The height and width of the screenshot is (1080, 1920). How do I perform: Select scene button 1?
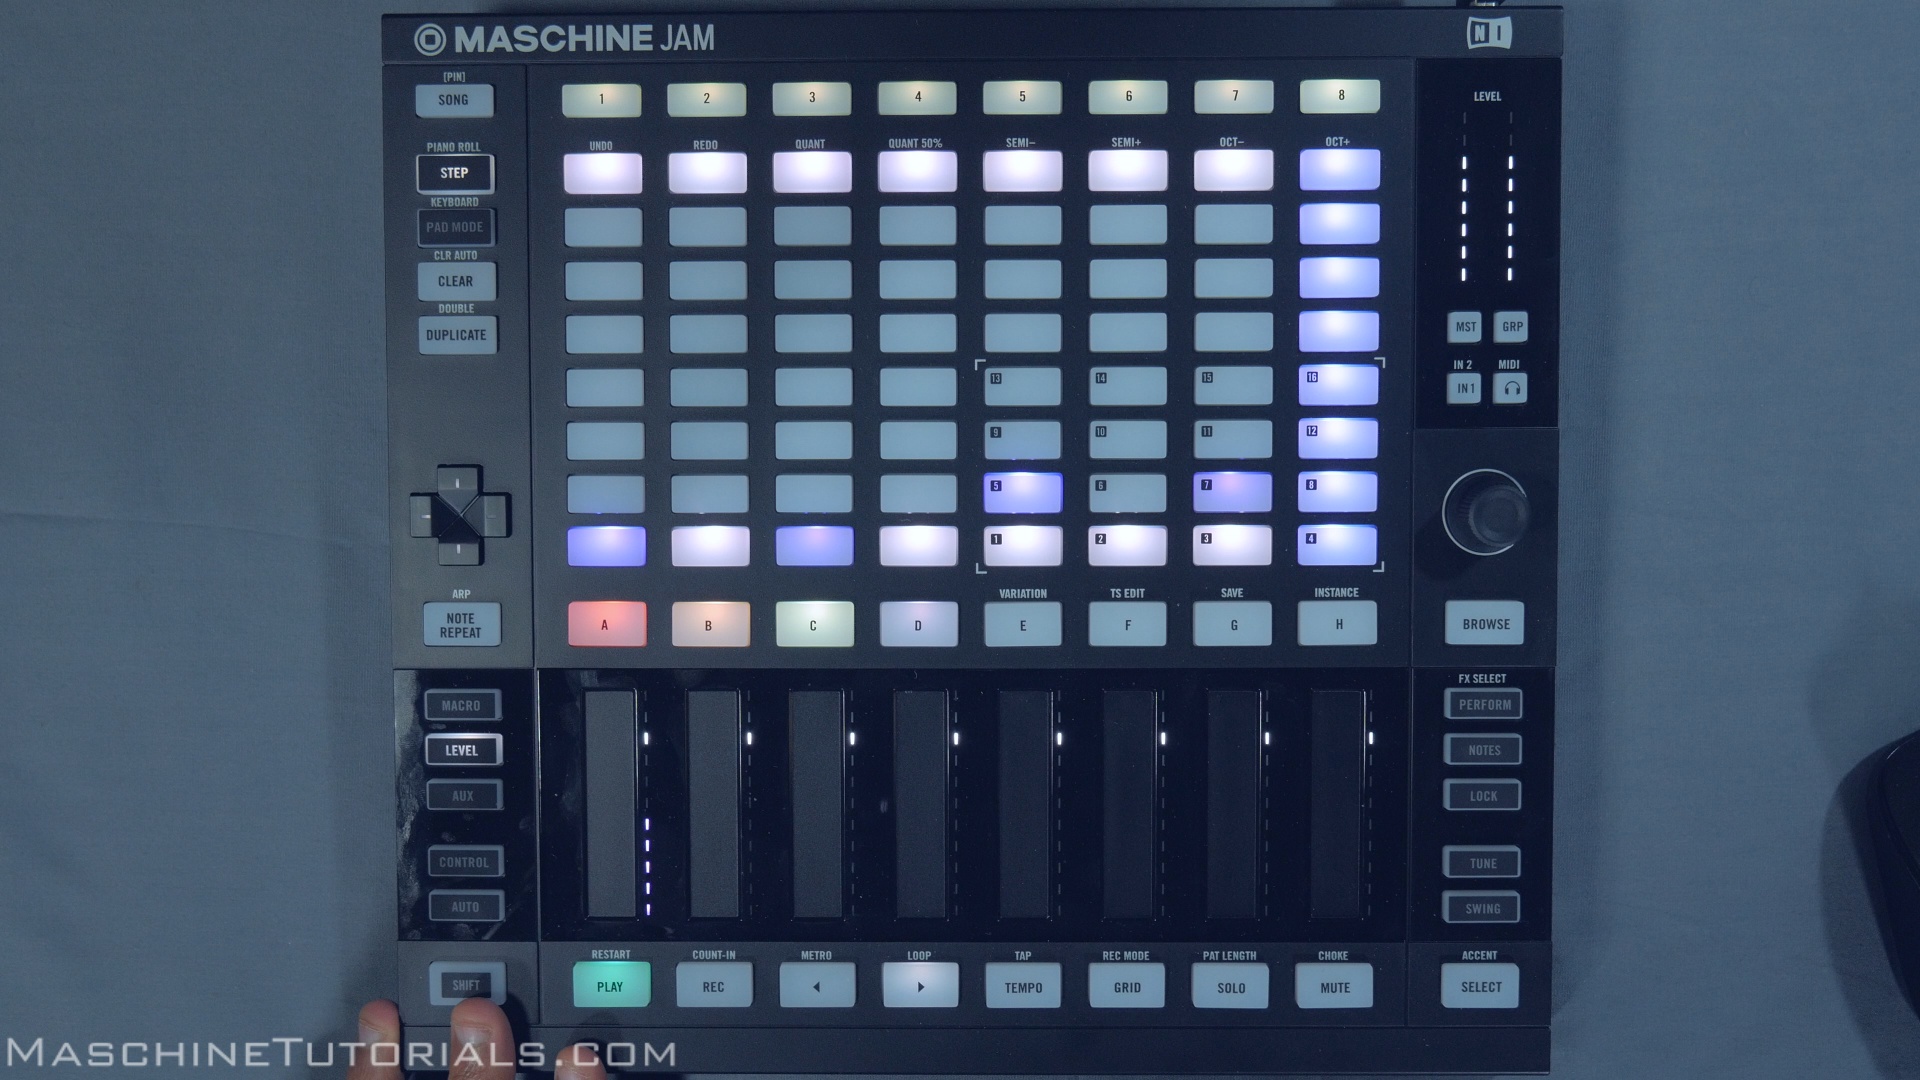(x=601, y=99)
